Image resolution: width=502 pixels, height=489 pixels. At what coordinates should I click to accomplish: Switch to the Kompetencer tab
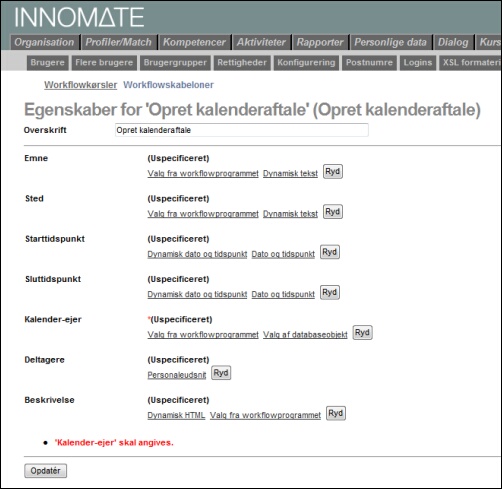[194, 42]
